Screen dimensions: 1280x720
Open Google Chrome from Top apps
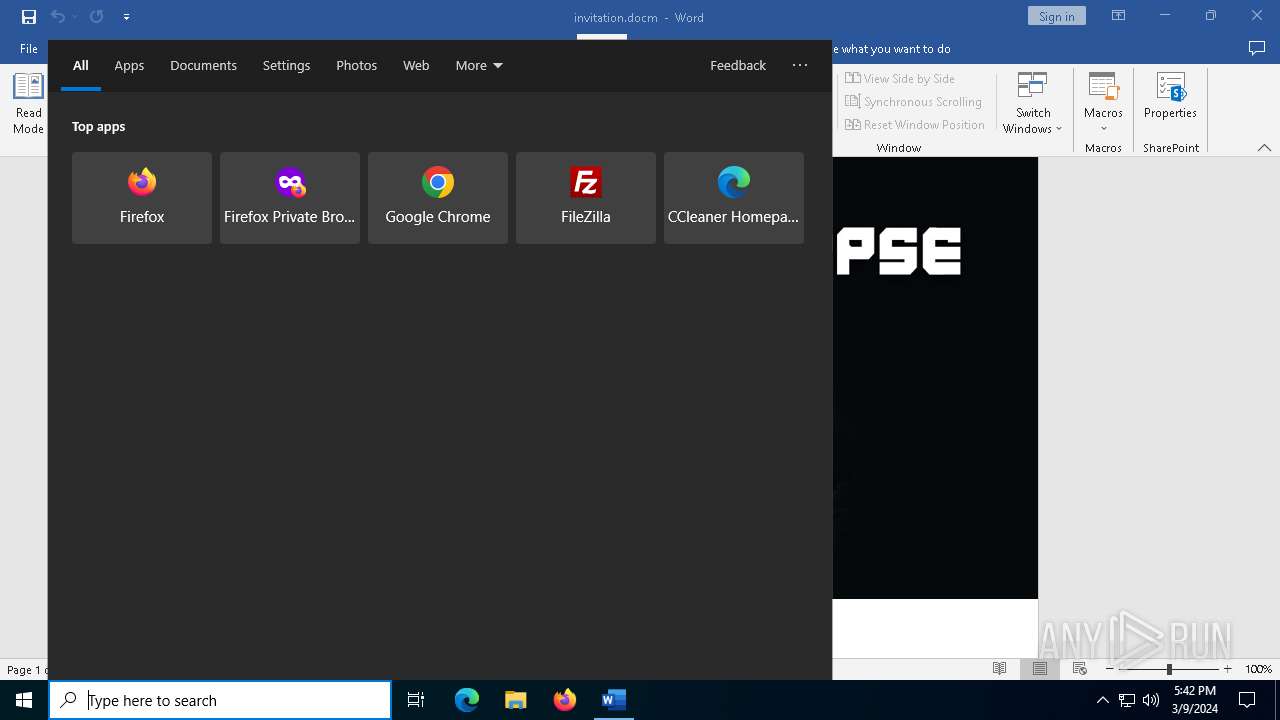coord(438,198)
